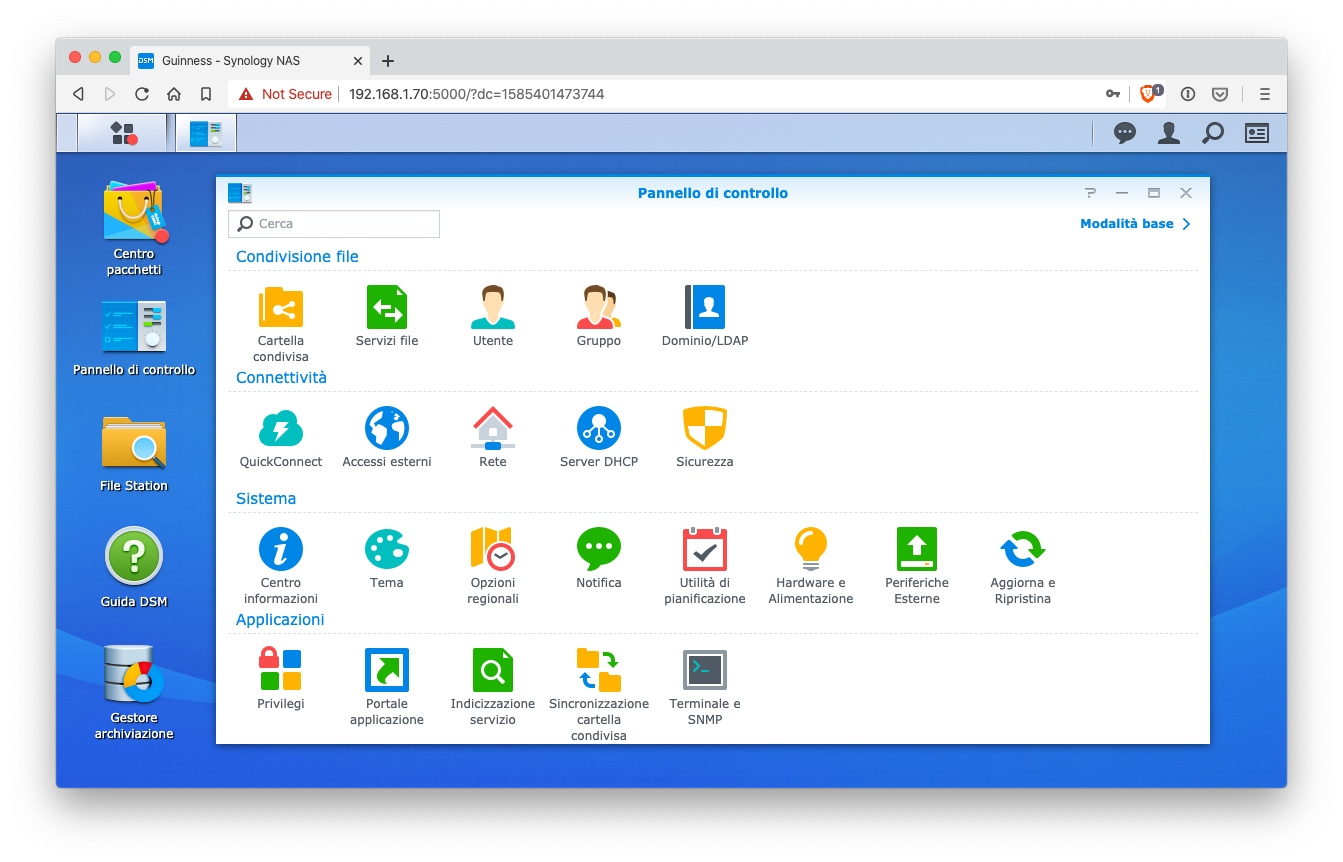This screenshot has height=862, width=1343.
Task: Click the browser address bar URL
Action: tap(476, 94)
